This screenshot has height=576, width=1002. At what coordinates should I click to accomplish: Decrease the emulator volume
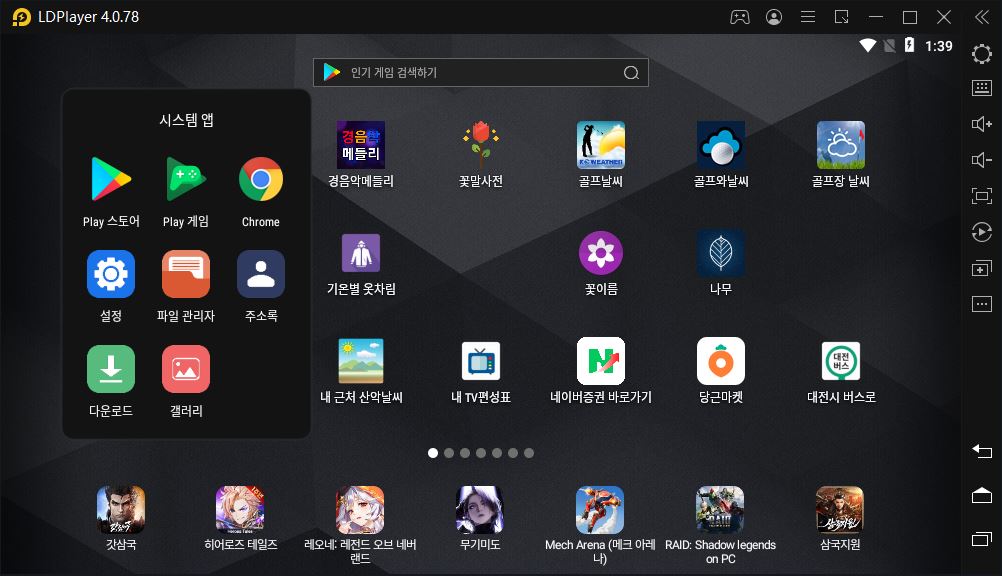981,157
